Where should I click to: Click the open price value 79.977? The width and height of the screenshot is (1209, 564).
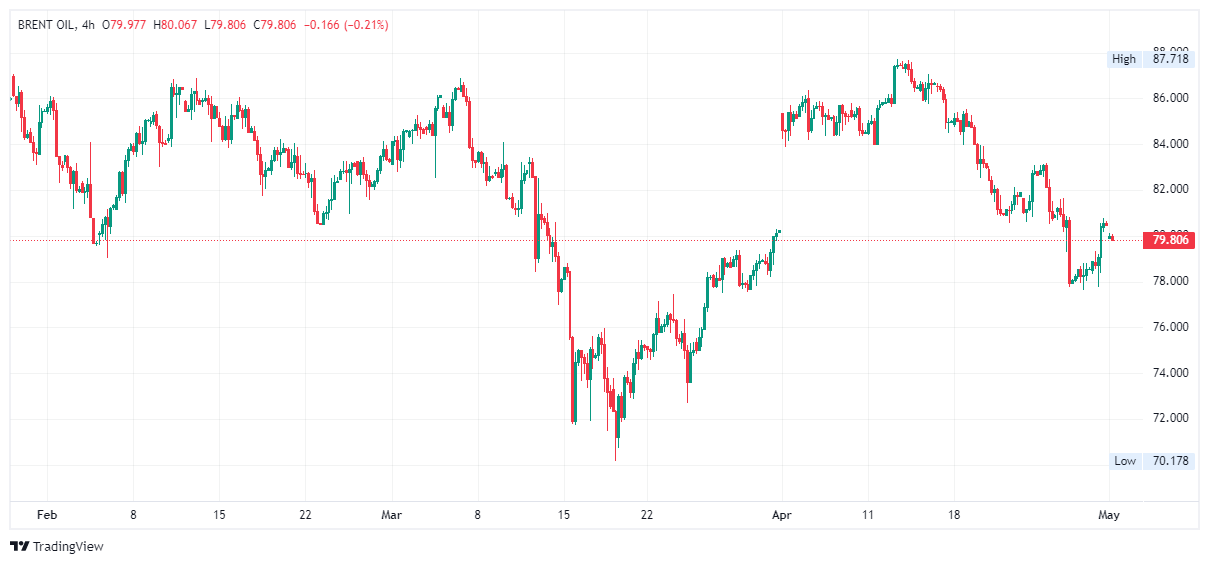[128, 24]
